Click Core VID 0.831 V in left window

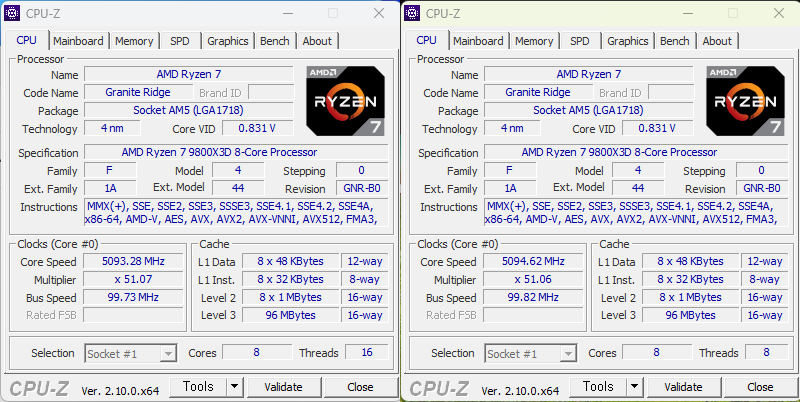pyautogui.click(x=258, y=129)
